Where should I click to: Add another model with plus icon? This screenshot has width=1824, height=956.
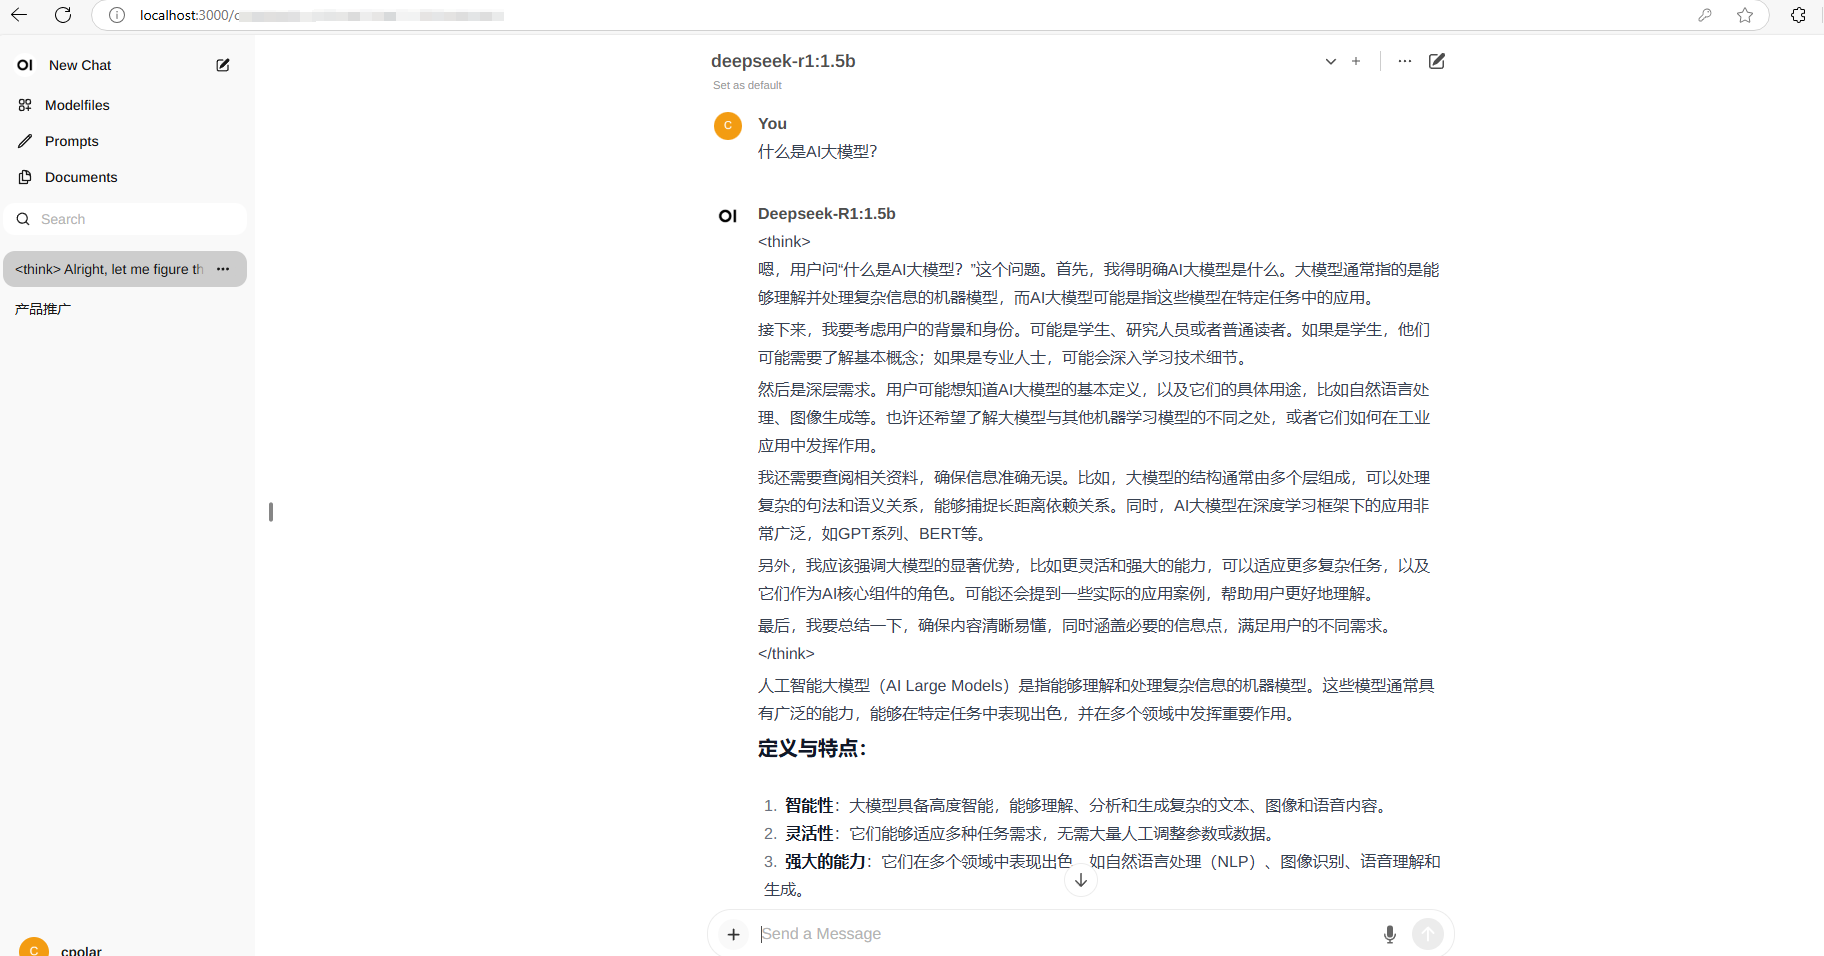(1356, 61)
